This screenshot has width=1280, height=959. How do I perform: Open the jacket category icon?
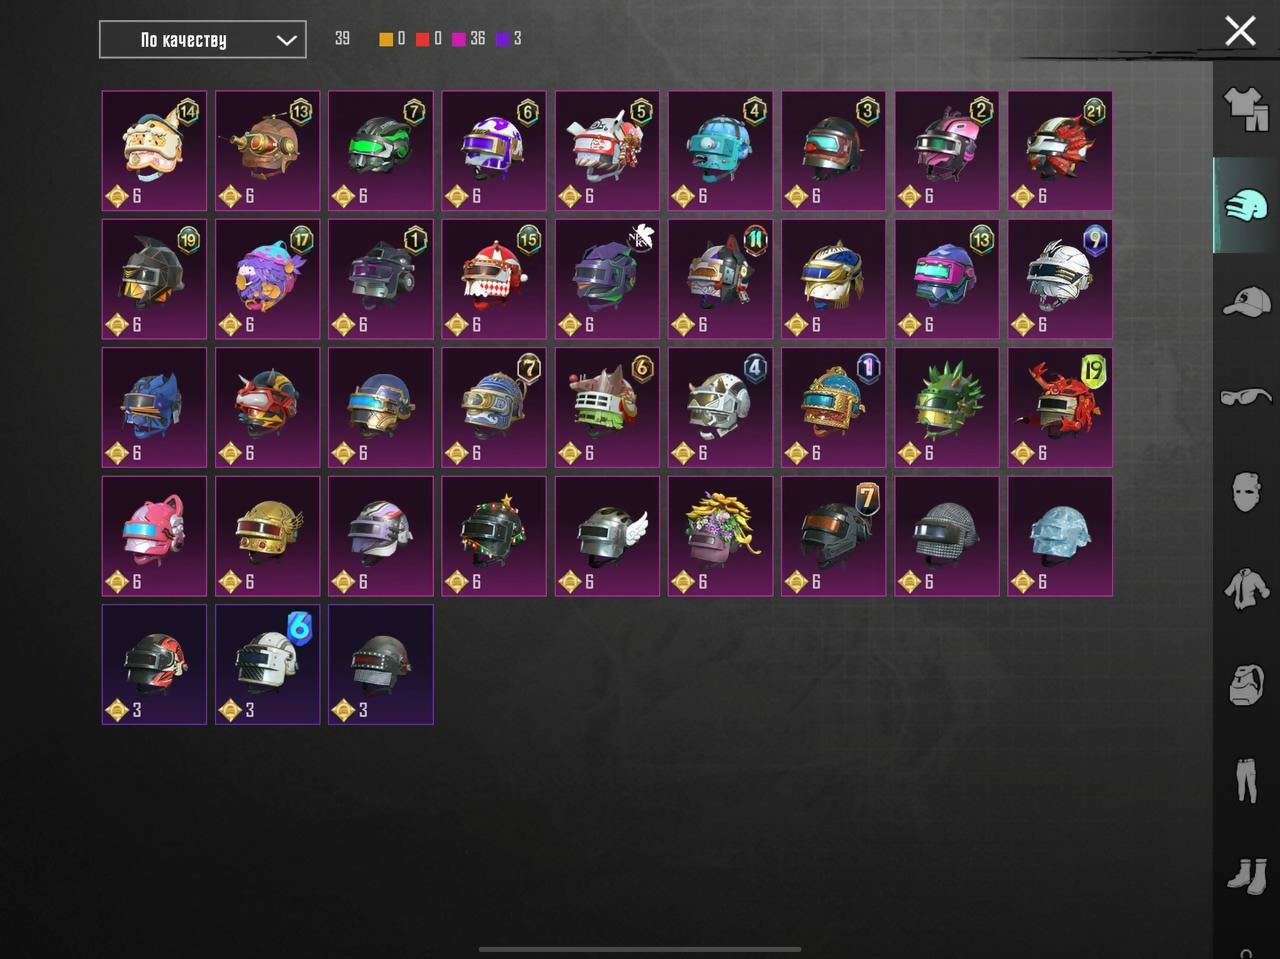pos(1246,588)
